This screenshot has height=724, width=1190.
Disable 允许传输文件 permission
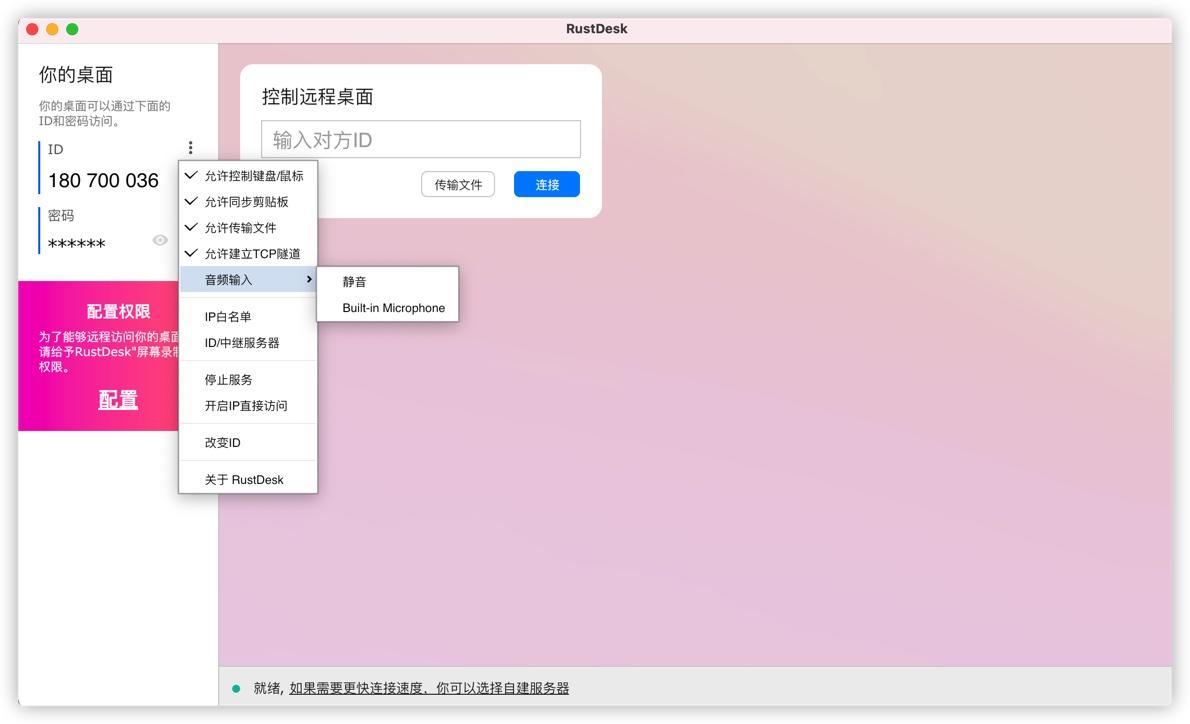point(243,227)
